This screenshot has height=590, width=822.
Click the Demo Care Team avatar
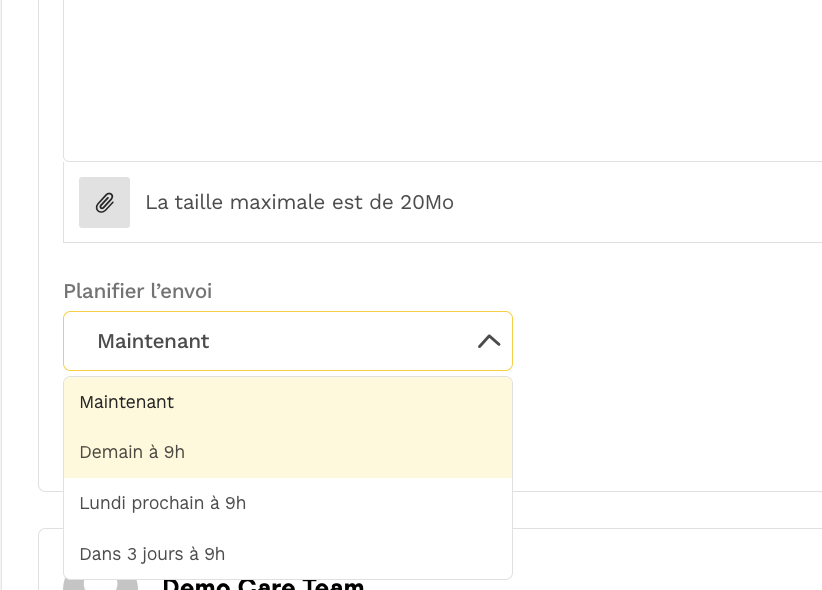[x=100, y=584]
